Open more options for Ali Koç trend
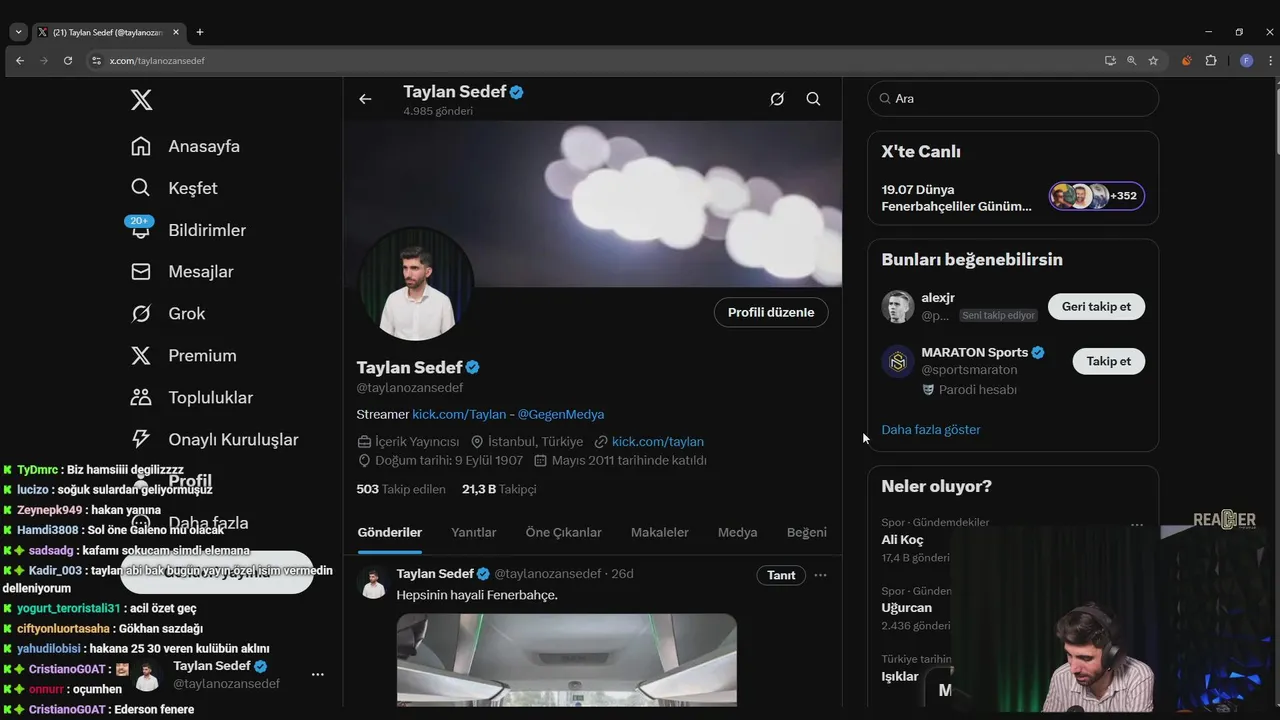Viewport: 1280px width, 720px height. pos(1137,524)
